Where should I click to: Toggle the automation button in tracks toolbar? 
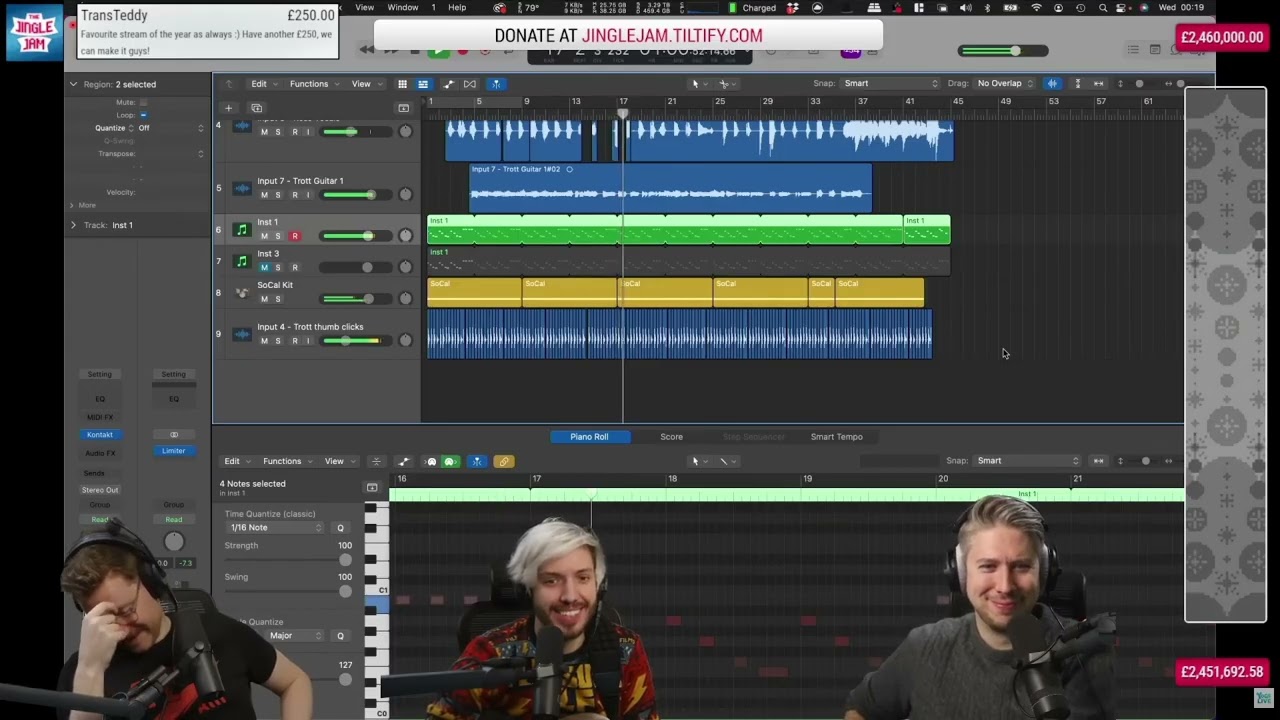447,84
